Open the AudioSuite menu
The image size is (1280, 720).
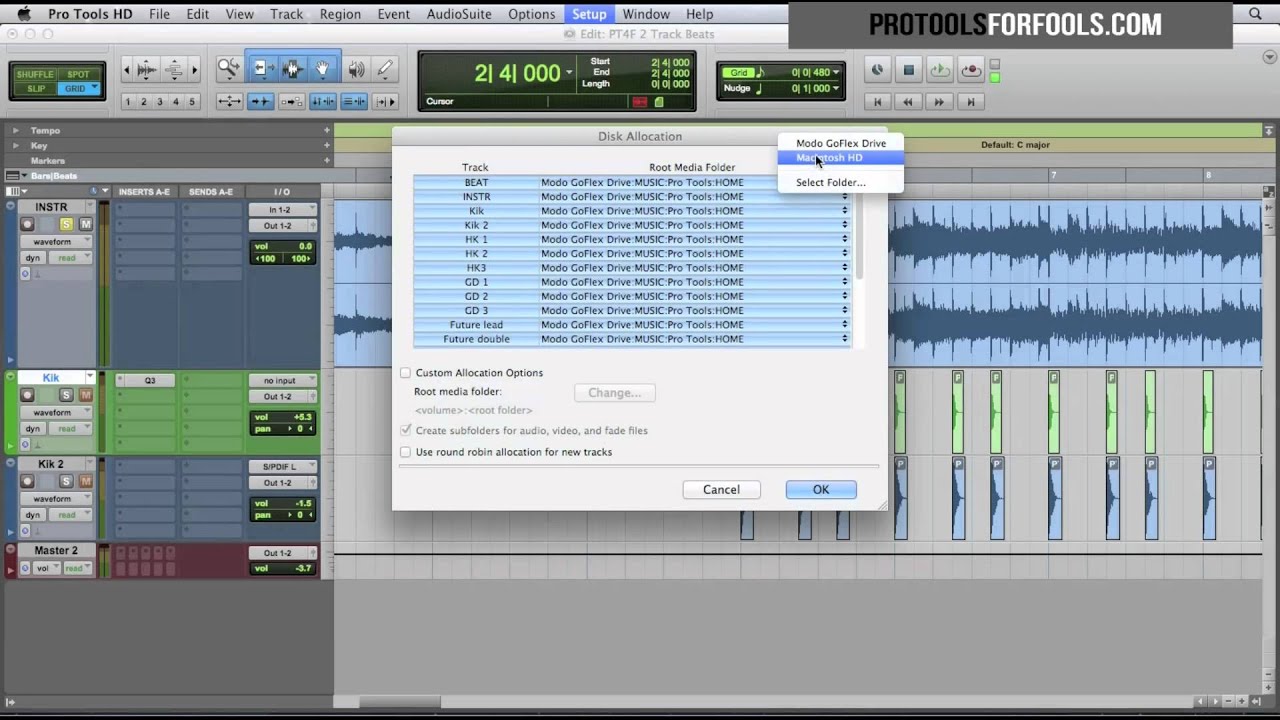point(459,14)
